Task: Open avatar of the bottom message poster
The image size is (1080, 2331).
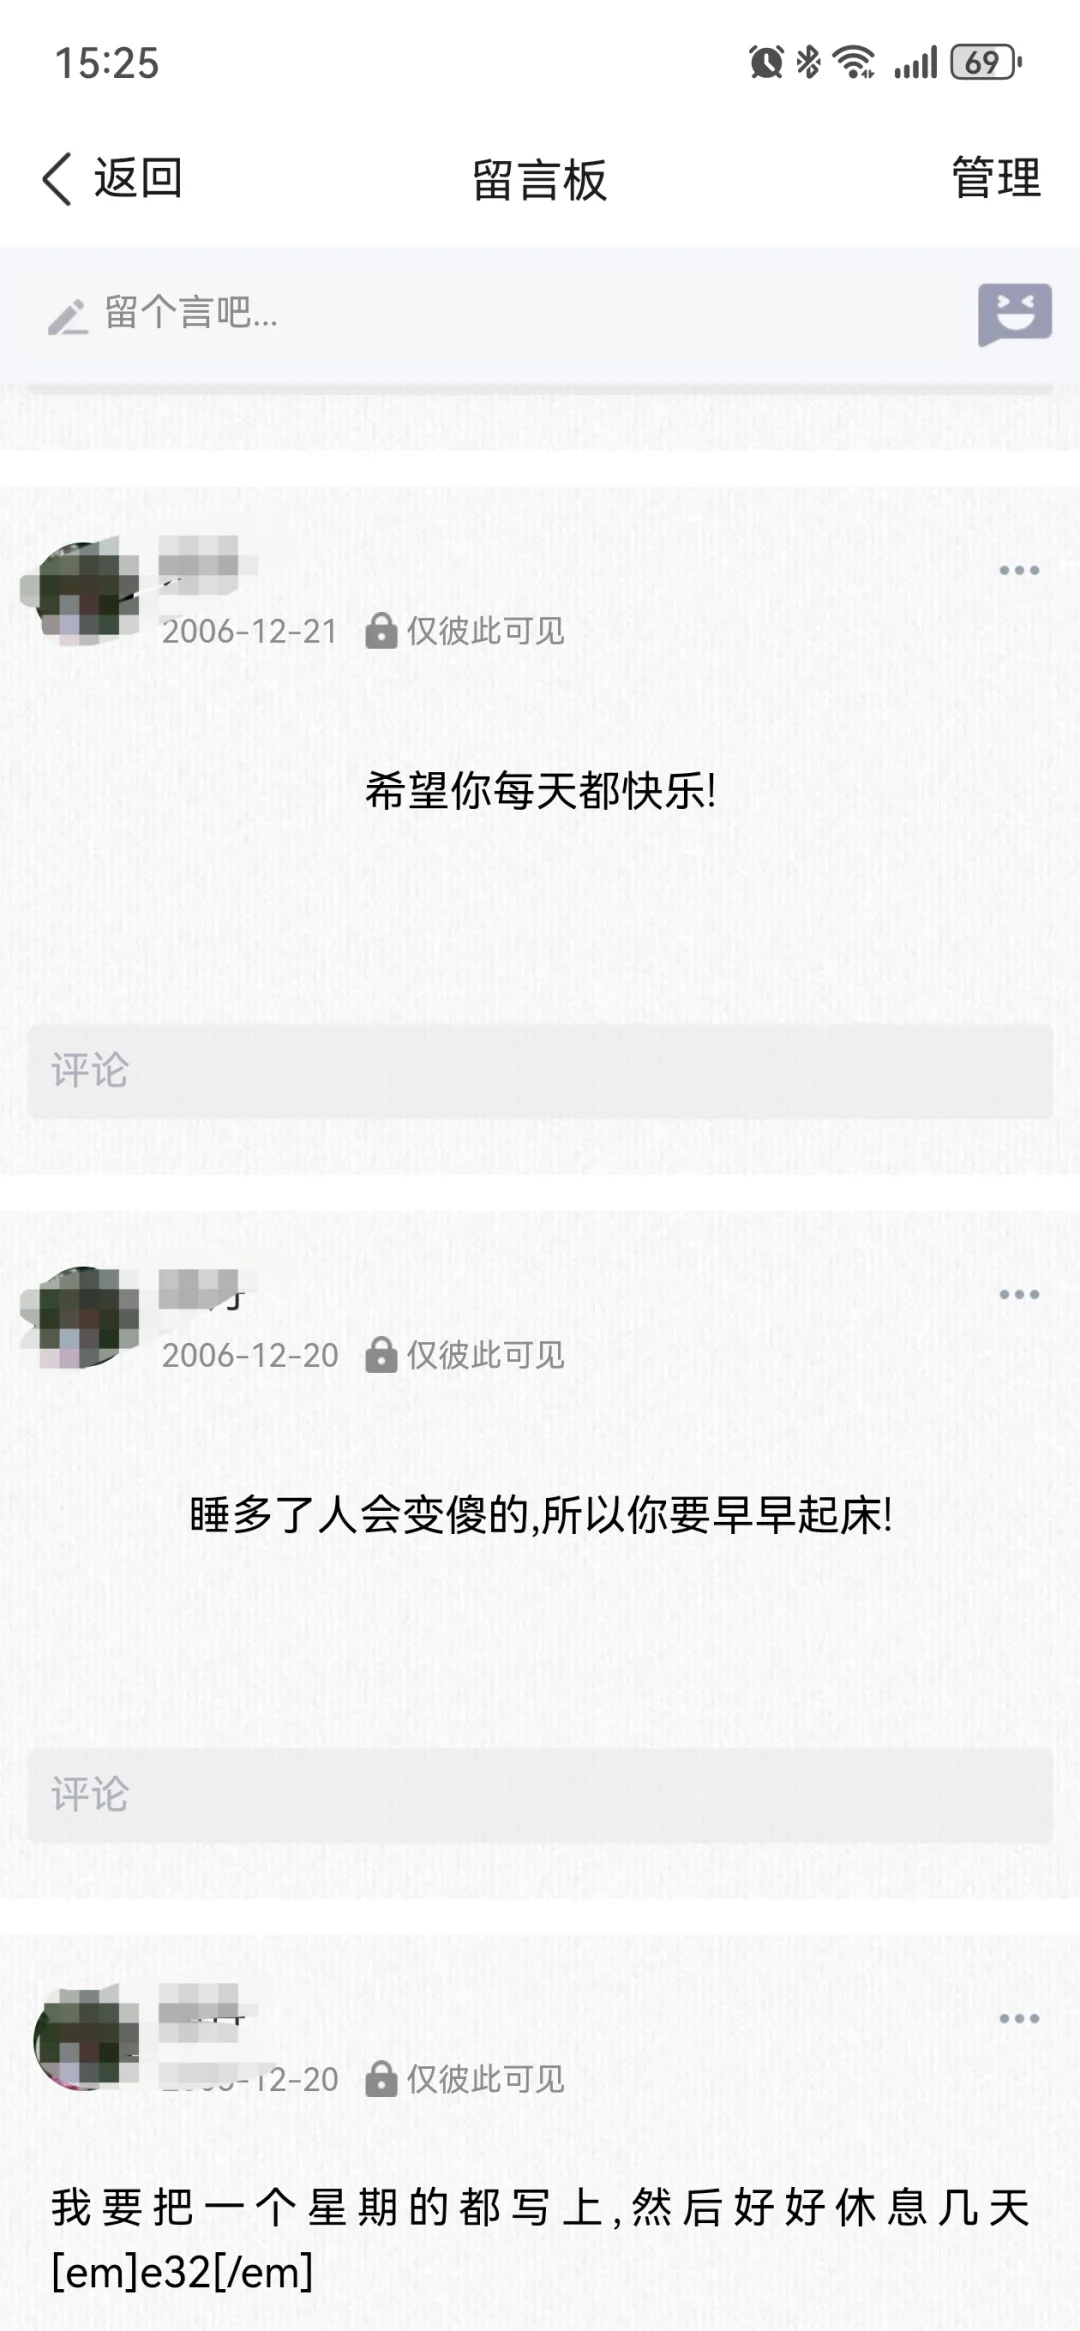Action: coord(83,2039)
